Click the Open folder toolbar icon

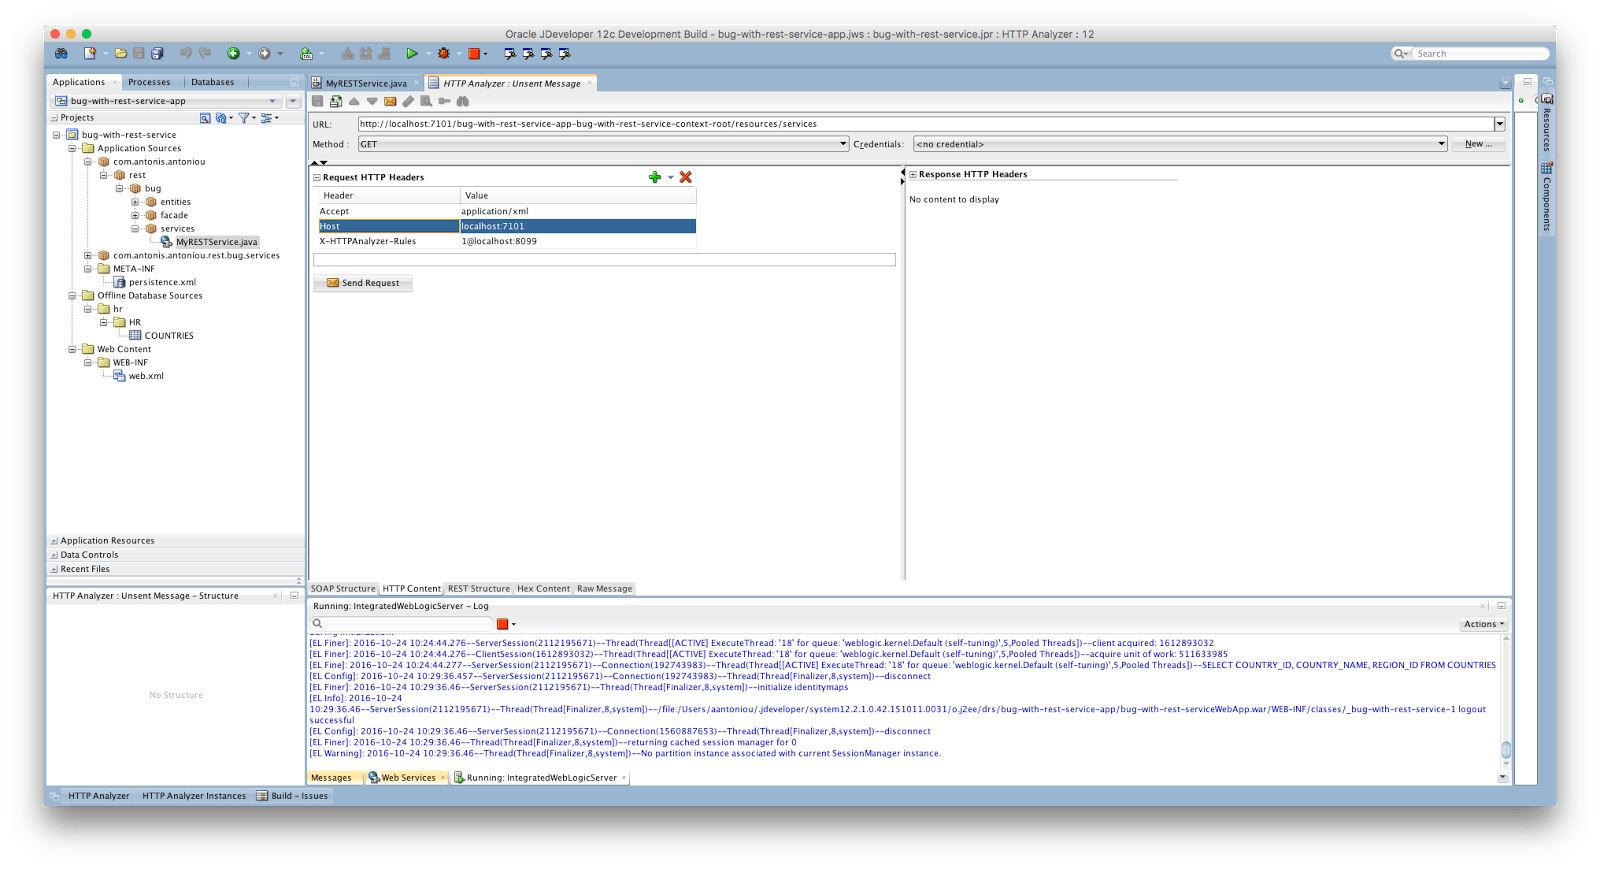tap(121, 54)
